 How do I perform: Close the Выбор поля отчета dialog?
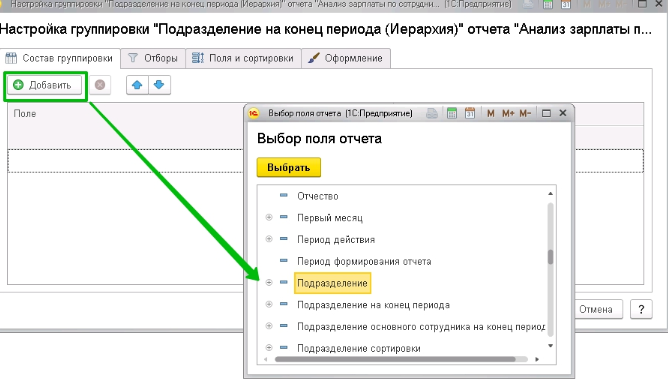pyautogui.click(x=563, y=113)
